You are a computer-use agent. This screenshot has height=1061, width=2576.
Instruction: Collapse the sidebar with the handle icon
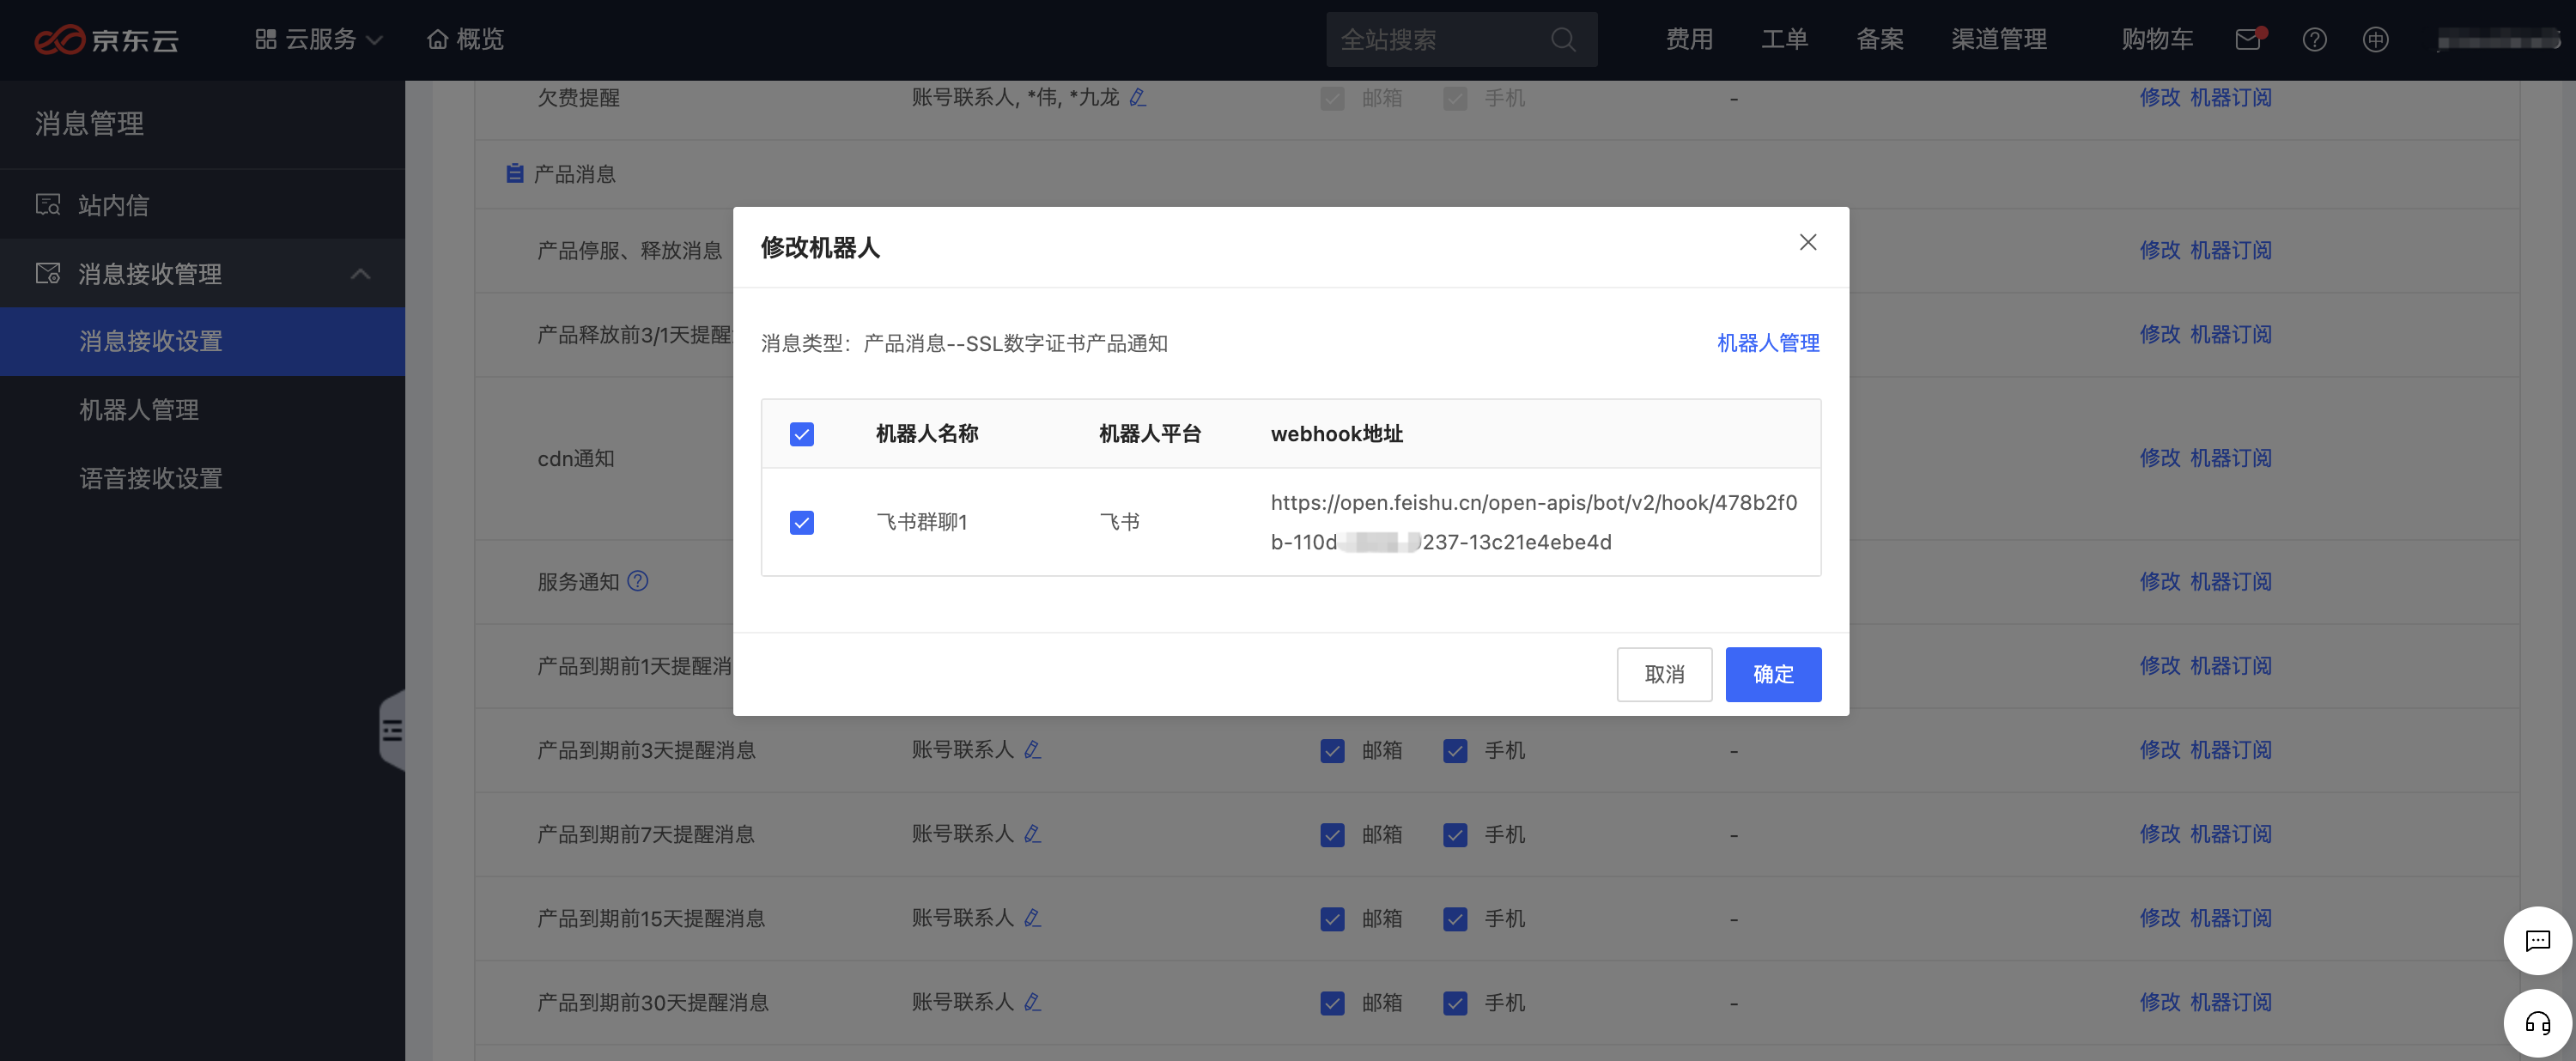pos(392,731)
